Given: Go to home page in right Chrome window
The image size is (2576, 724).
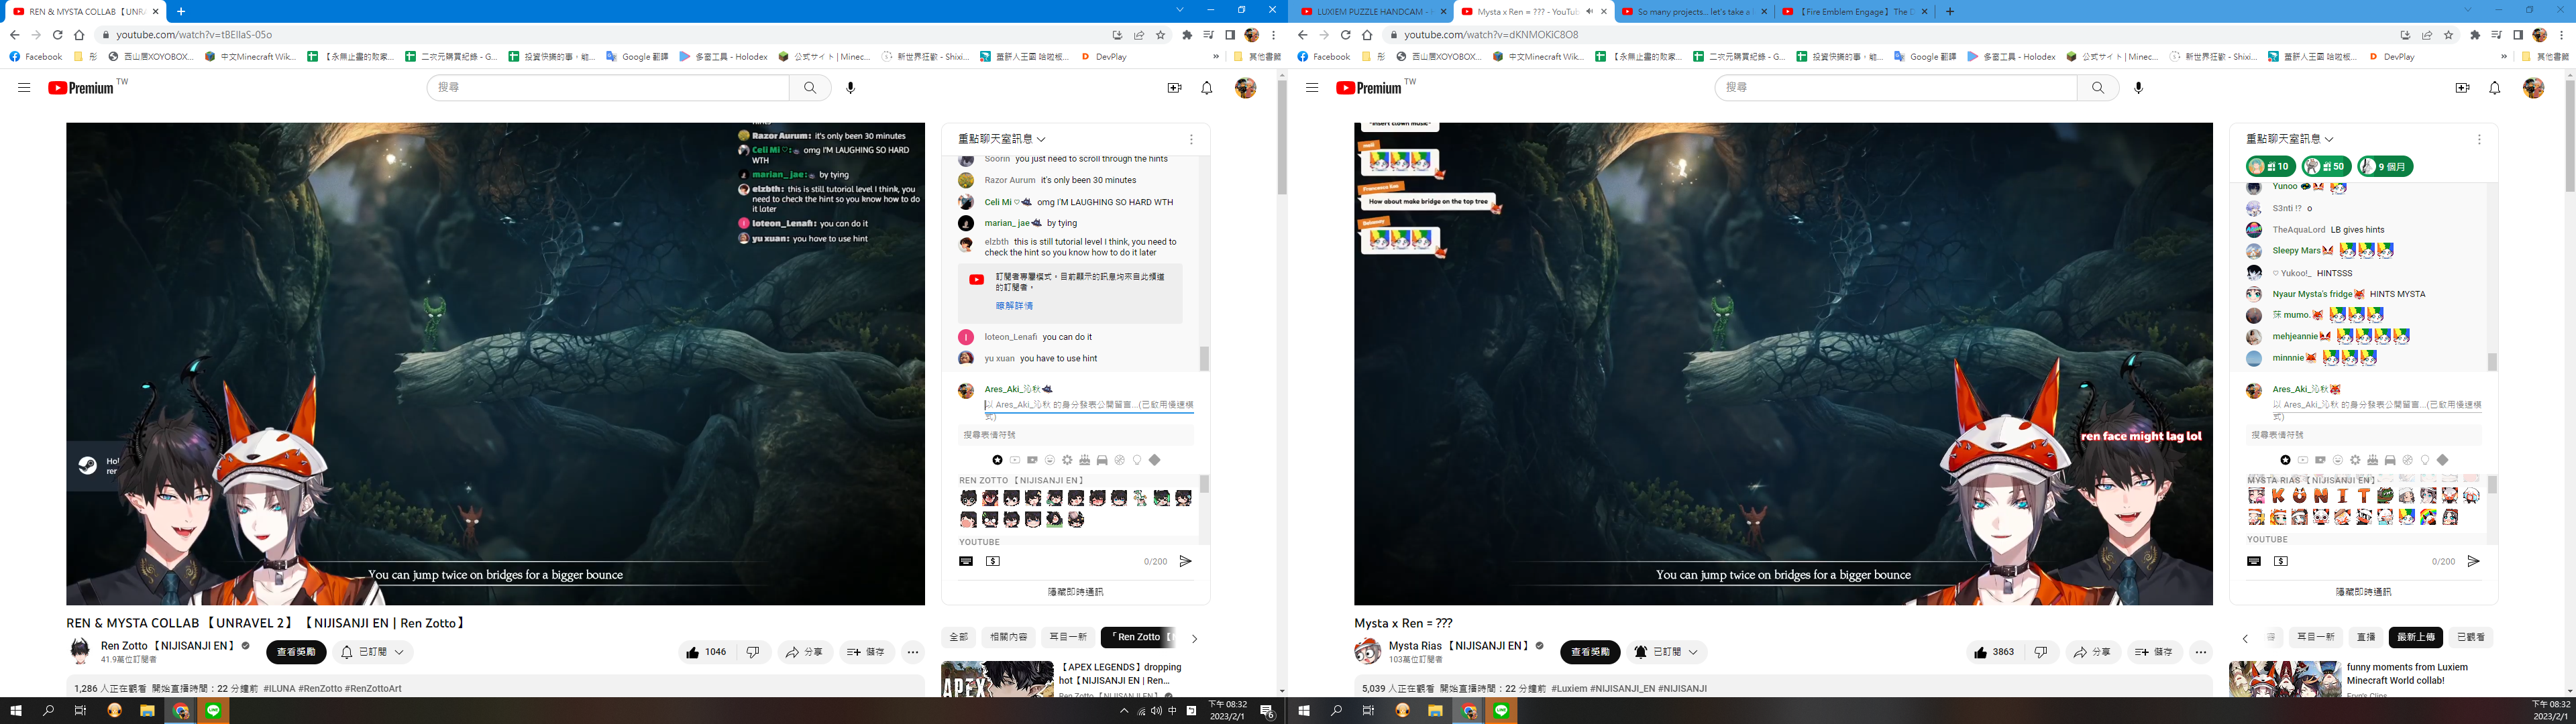Looking at the screenshot, I should click(1367, 34).
